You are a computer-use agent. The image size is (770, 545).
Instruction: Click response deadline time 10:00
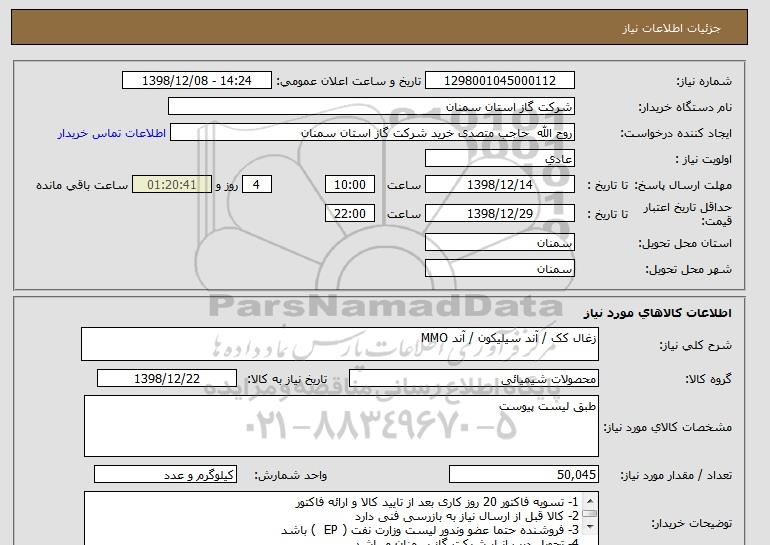(350, 185)
